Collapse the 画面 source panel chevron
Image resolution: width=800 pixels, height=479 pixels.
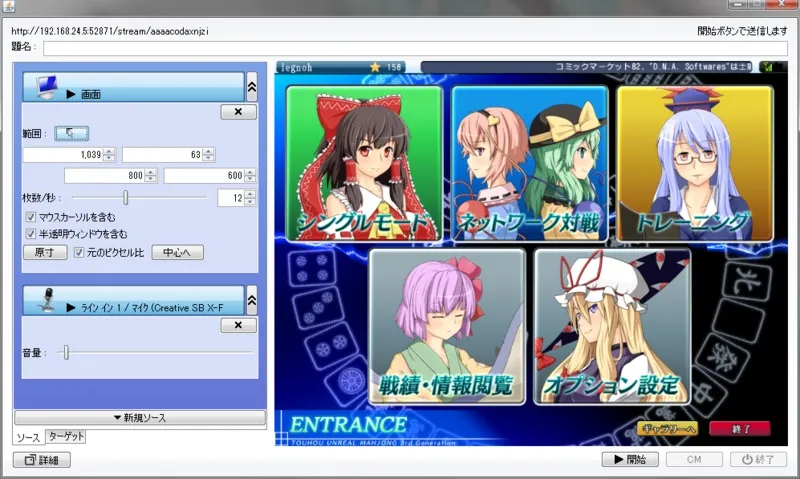click(252, 87)
